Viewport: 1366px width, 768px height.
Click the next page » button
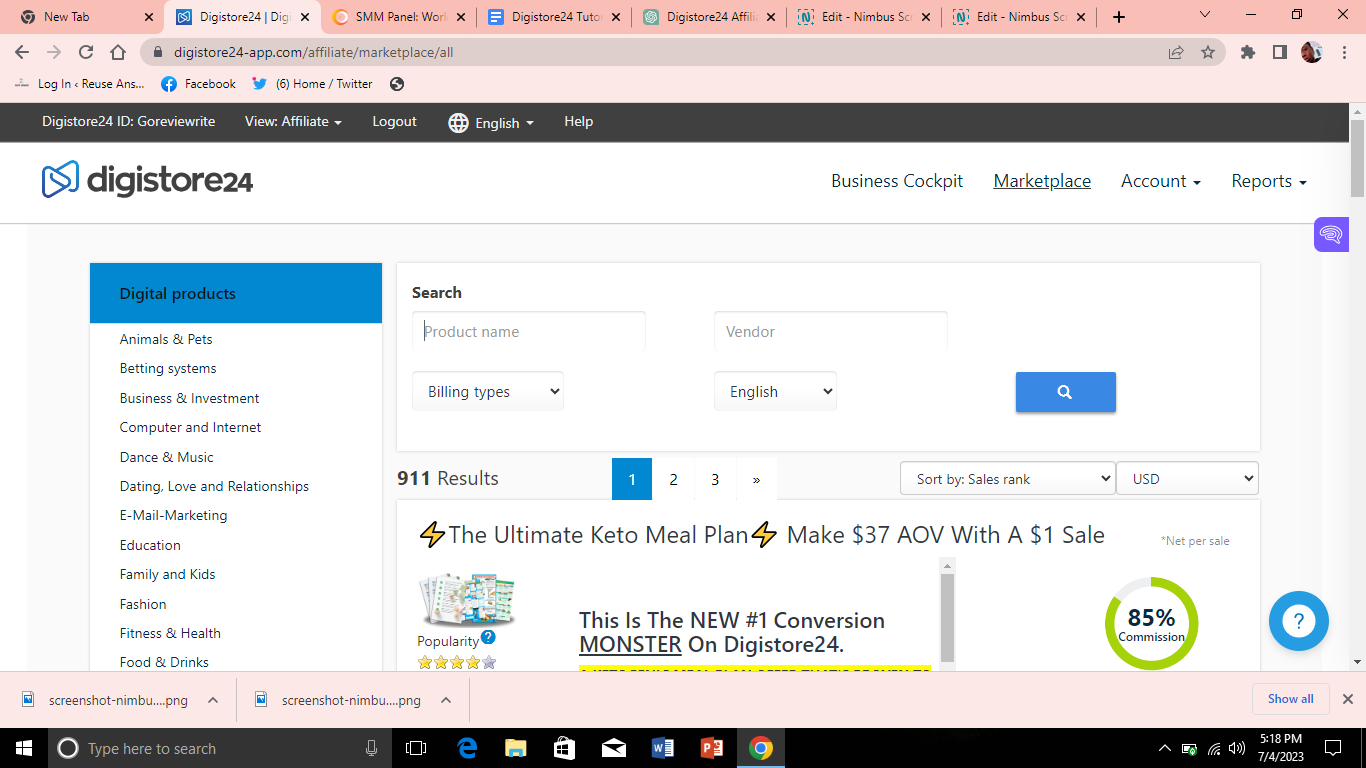click(x=756, y=479)
